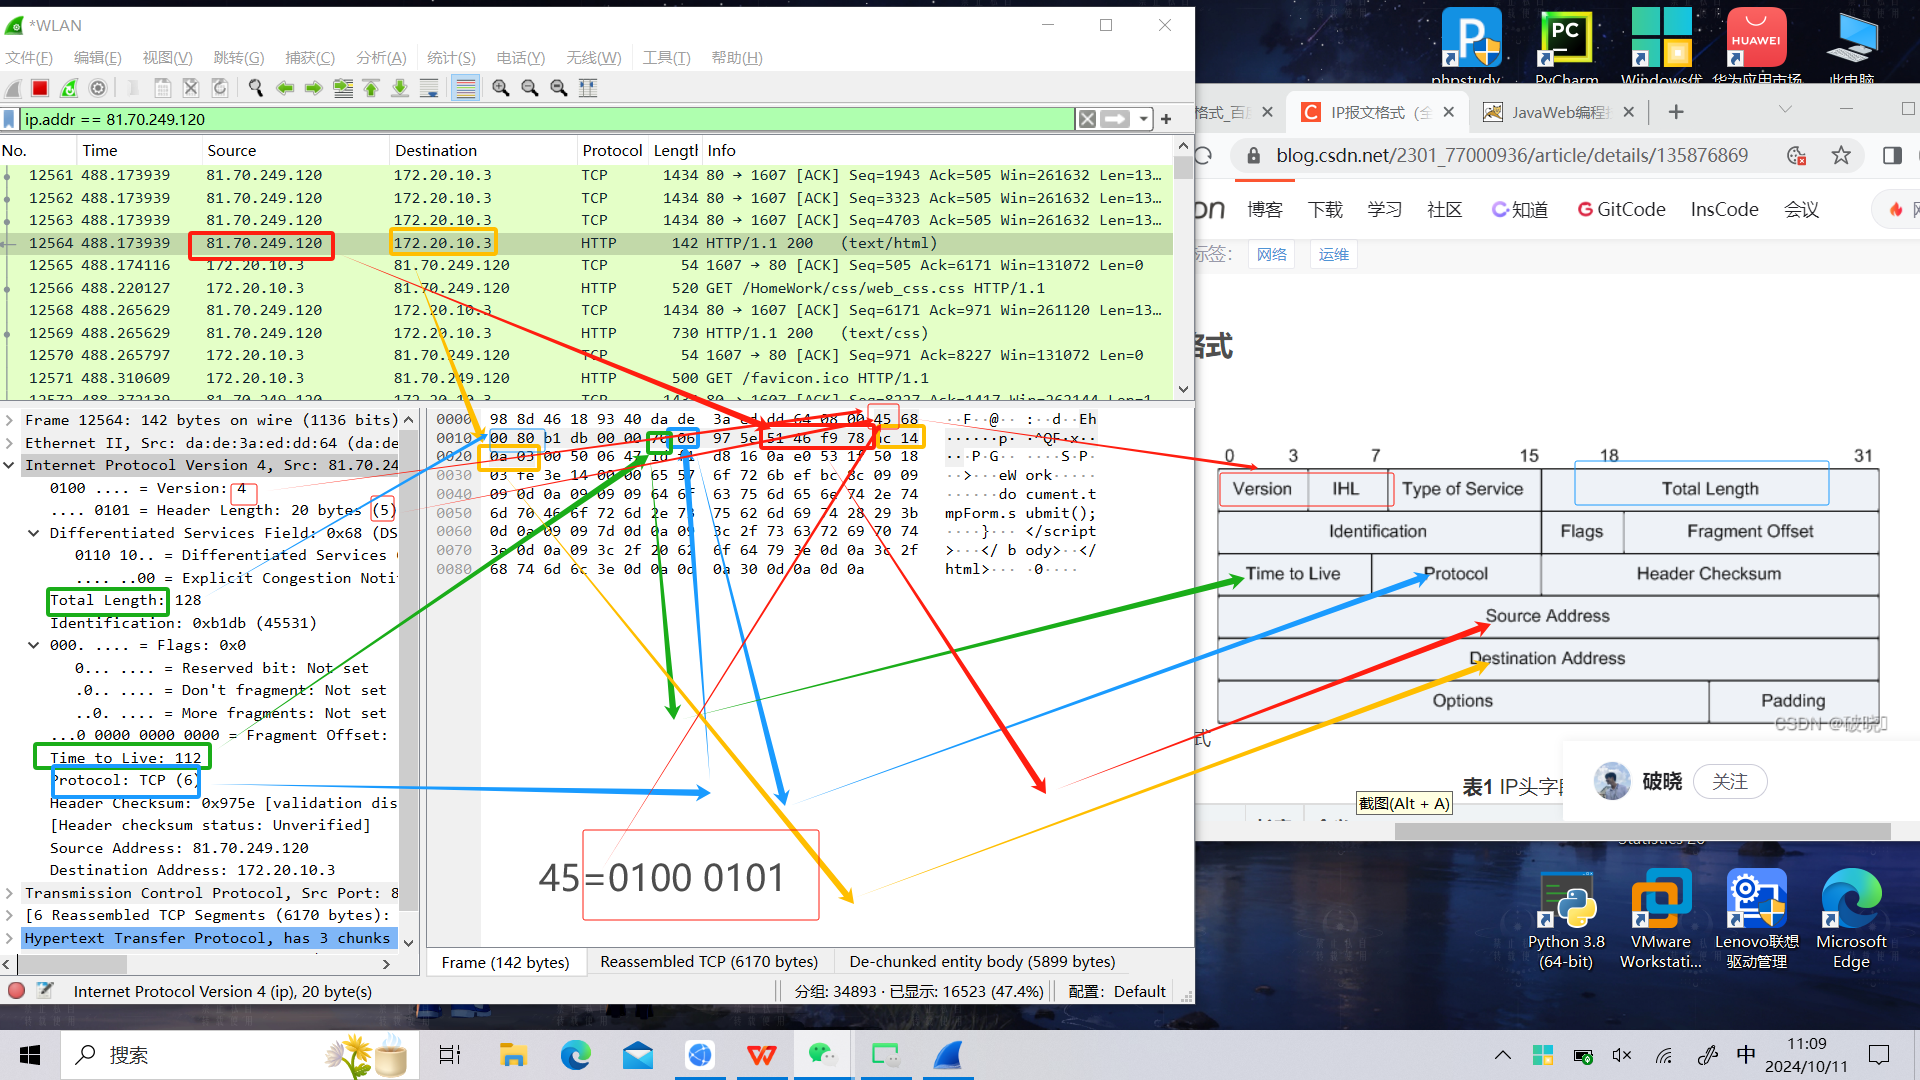1920x1080 pixels.
Task: Apply the display filter with the arrow button
Action: point(1115,119)
